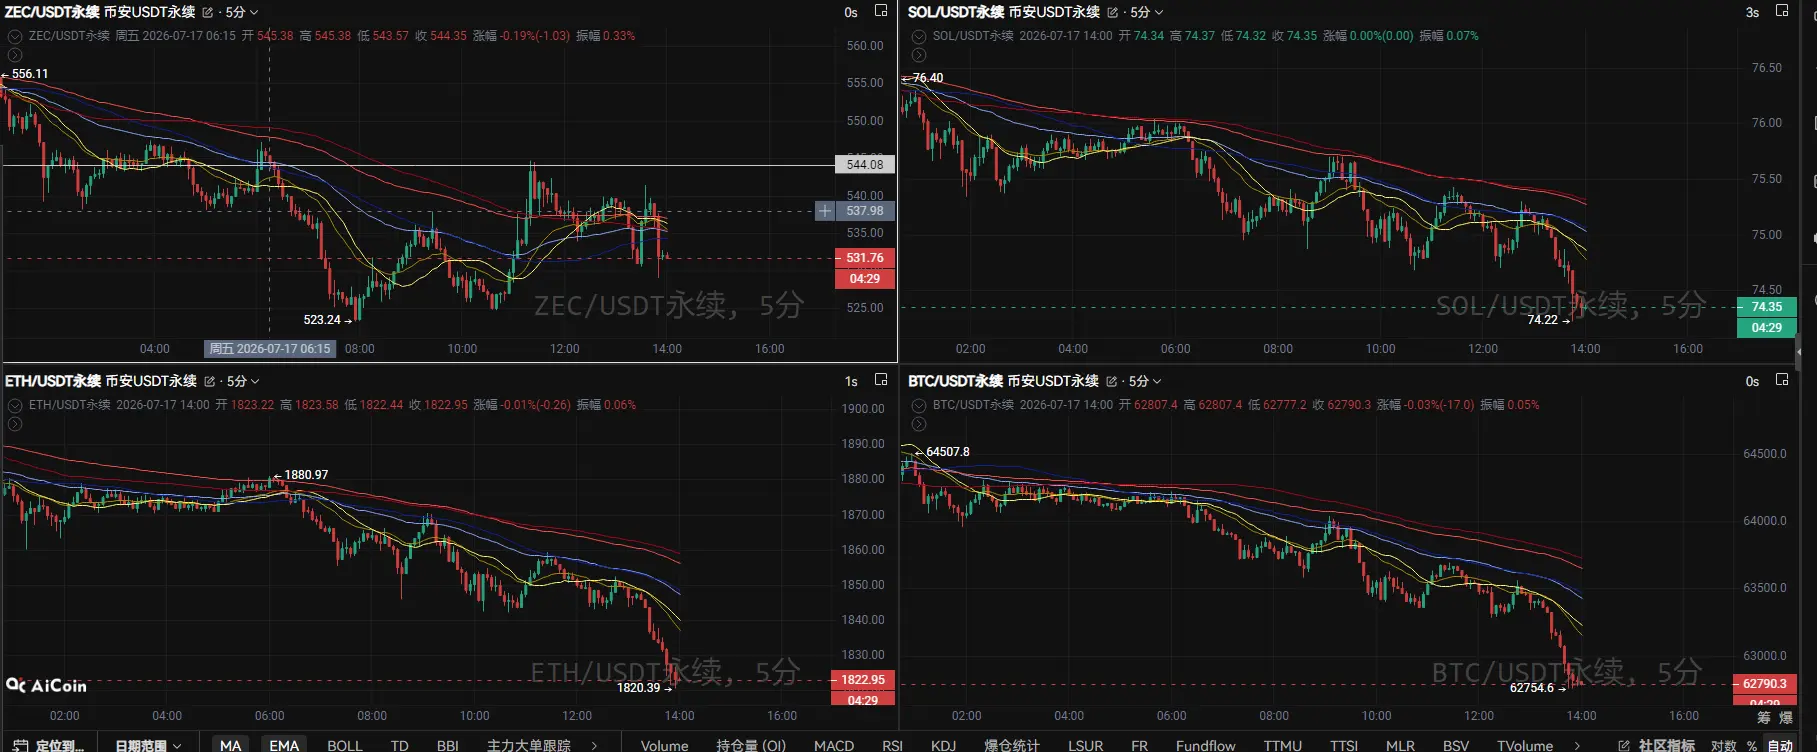Toggle the TD indicator
This screenshot has height=752, width=1817.
click(400, 745)
